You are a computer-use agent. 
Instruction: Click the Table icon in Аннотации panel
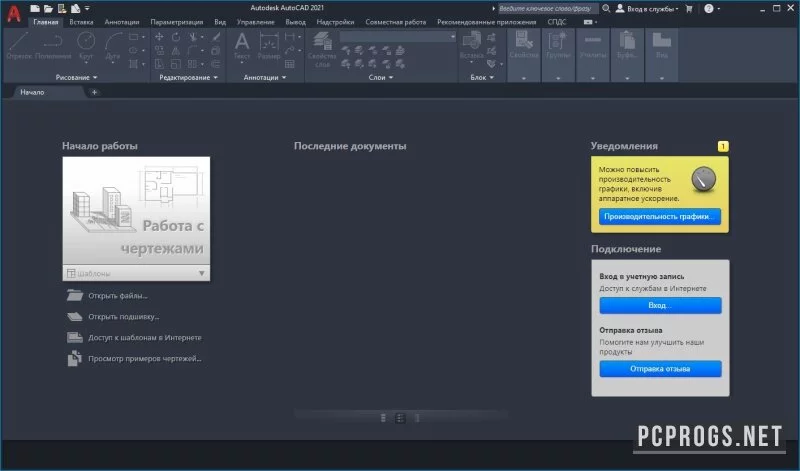pyautogui.click(x=290, y=64)
